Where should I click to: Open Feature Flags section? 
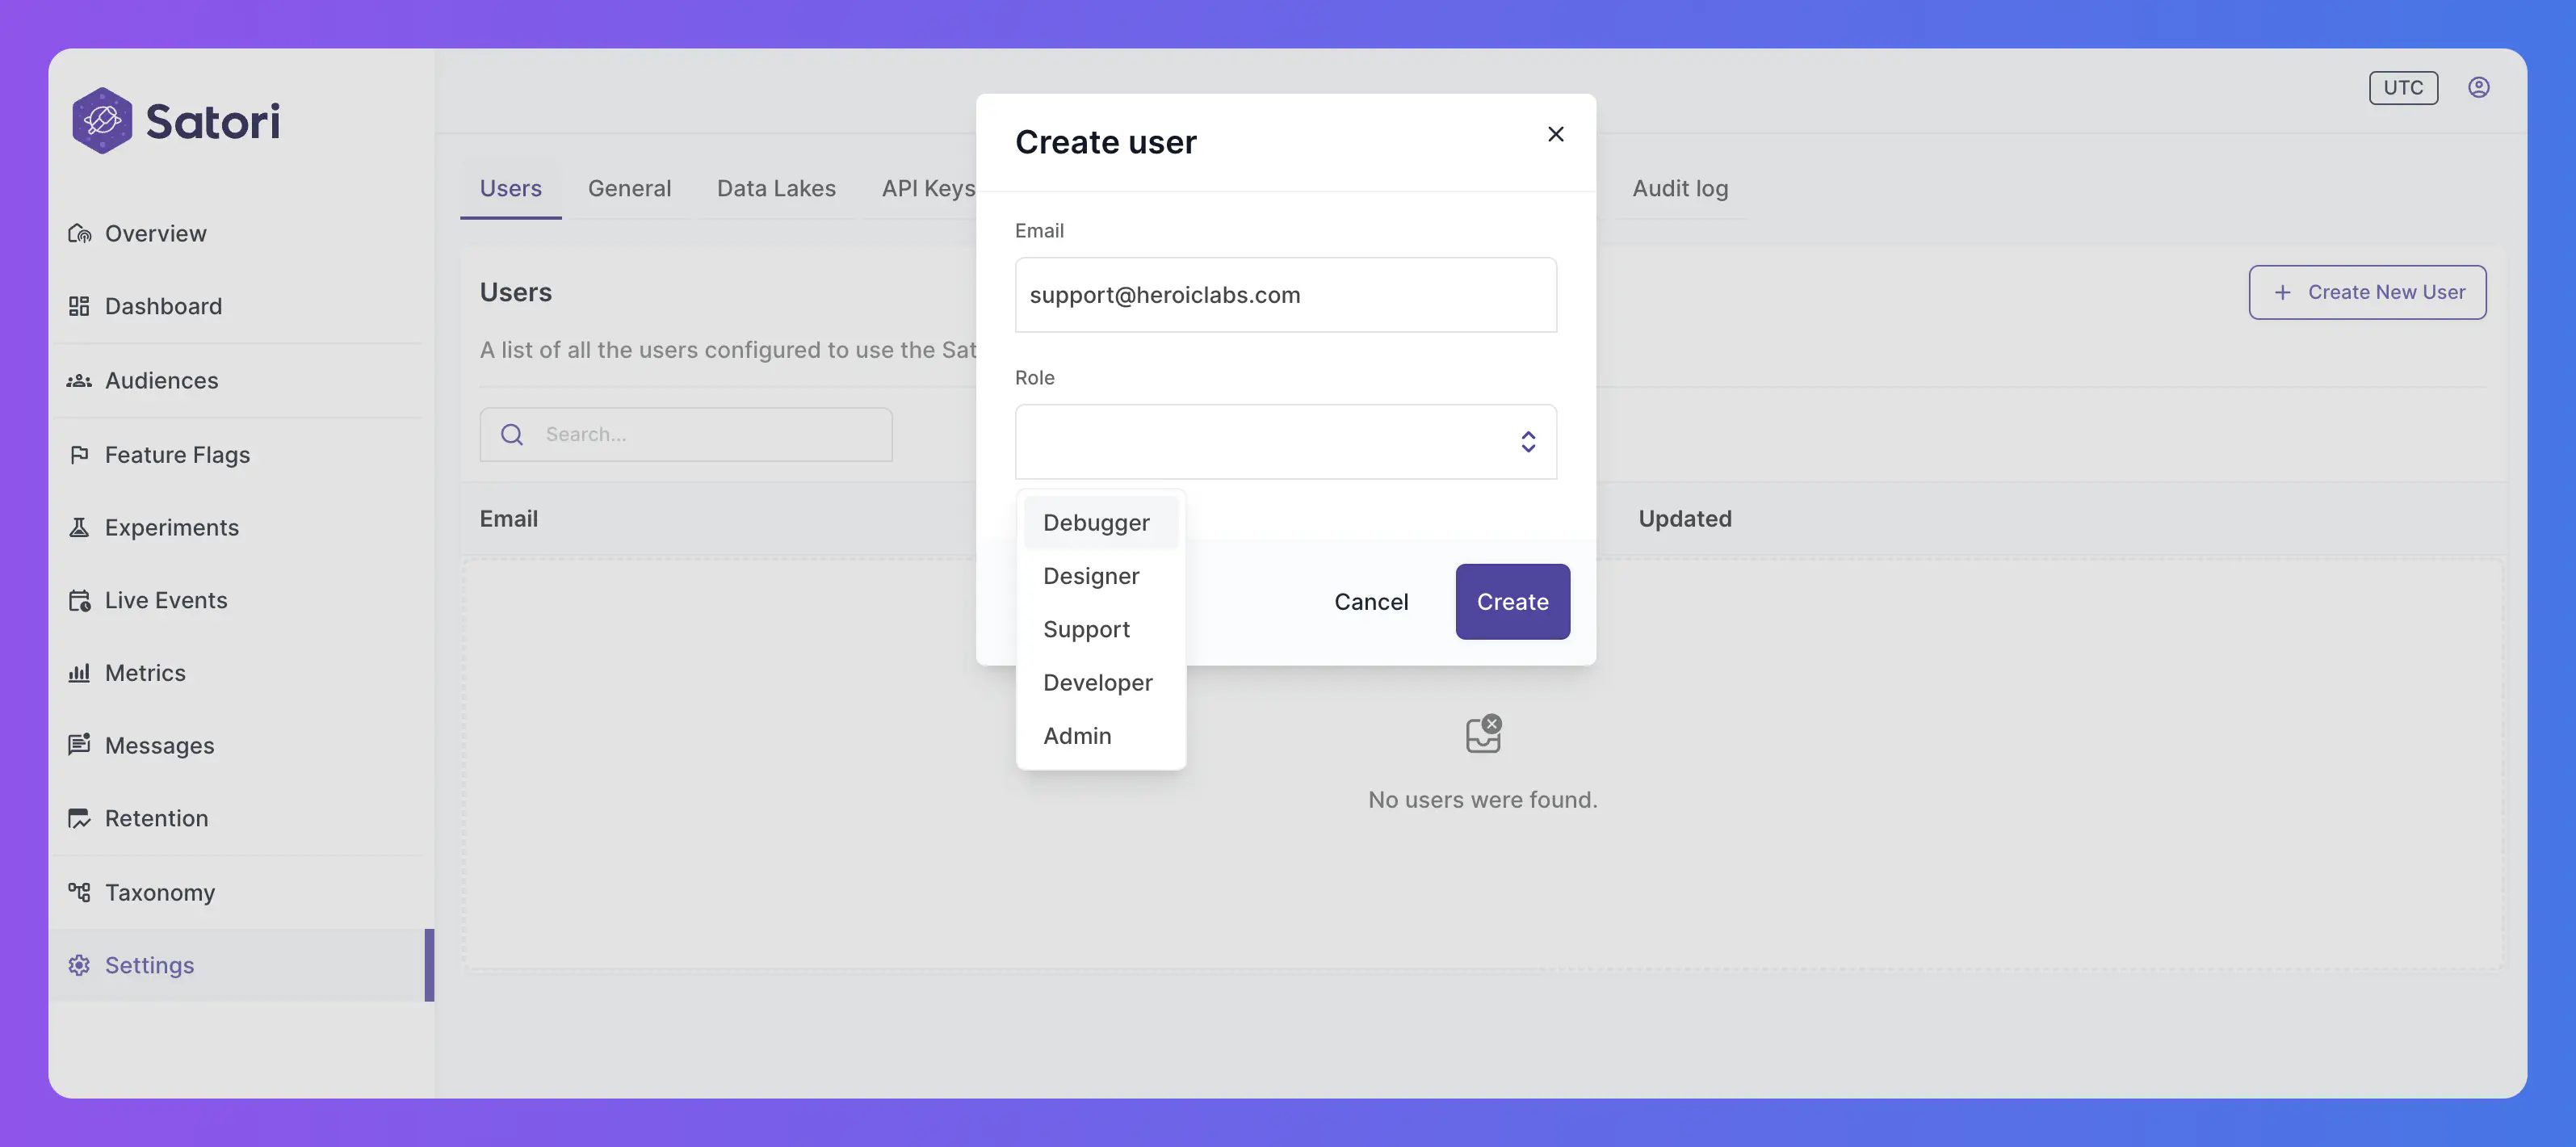coord(178,453)
